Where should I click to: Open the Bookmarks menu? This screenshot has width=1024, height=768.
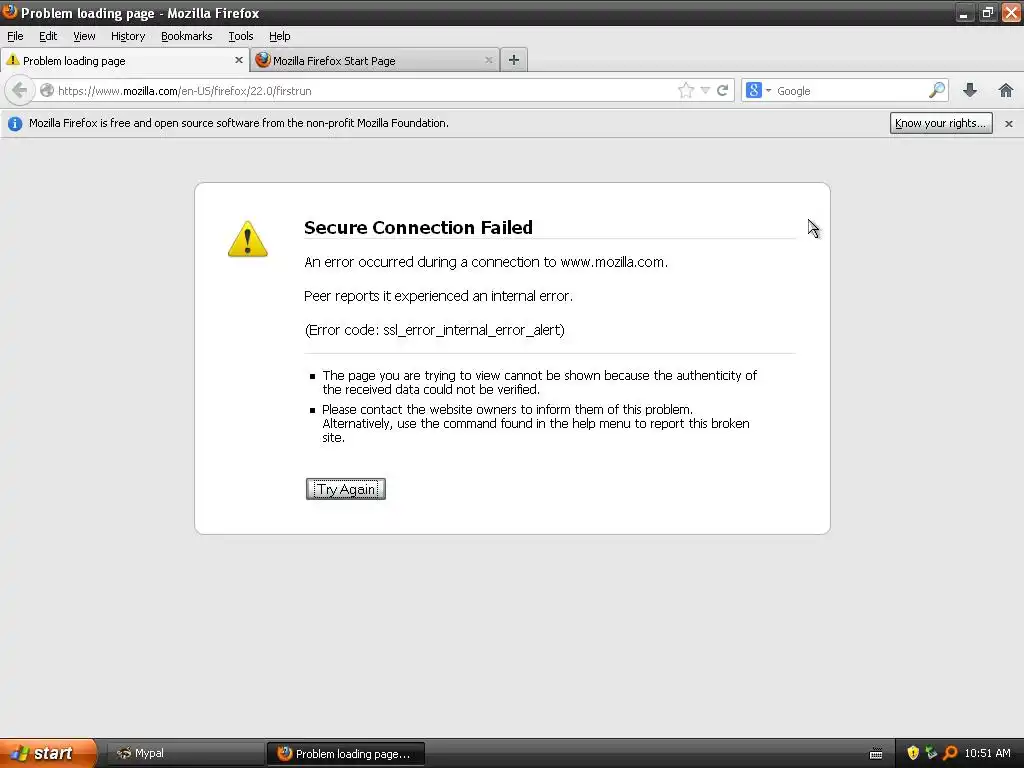point(187,36)
